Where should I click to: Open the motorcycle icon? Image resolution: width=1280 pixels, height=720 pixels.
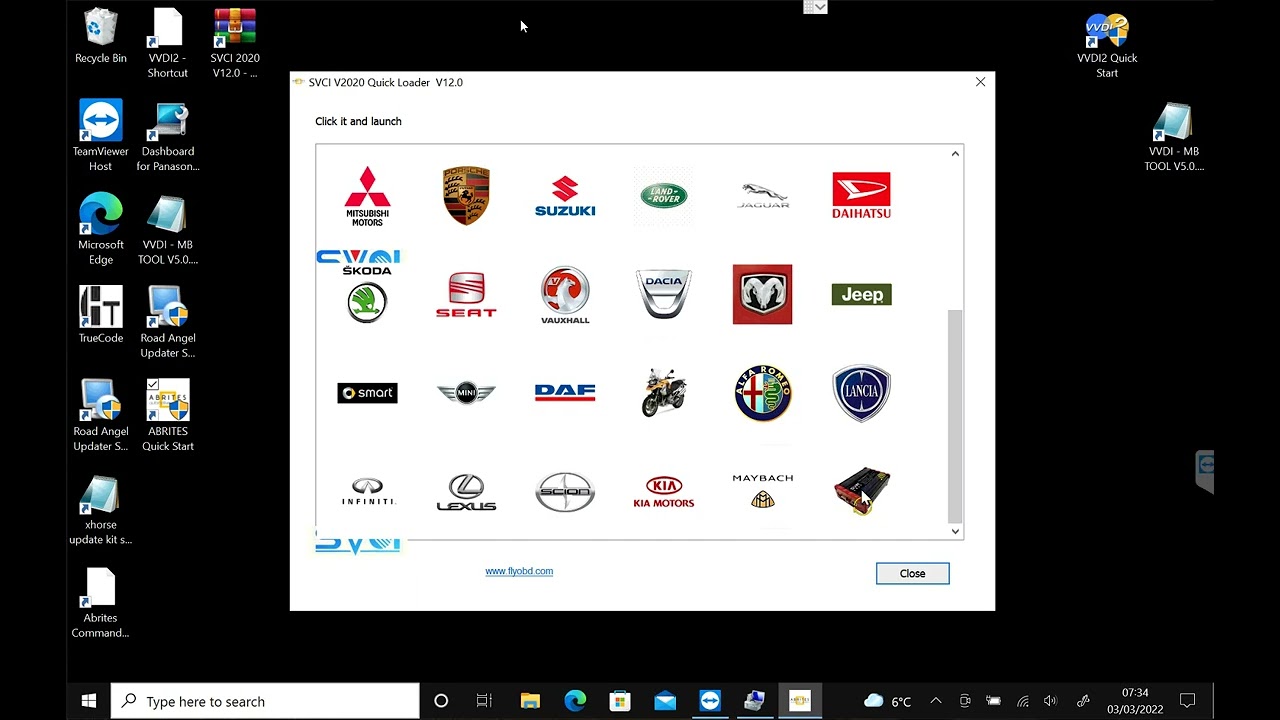[664, 392]
